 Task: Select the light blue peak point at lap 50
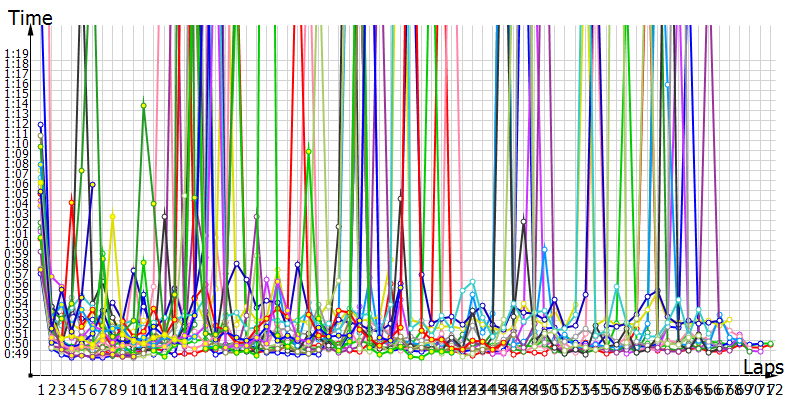544,248
